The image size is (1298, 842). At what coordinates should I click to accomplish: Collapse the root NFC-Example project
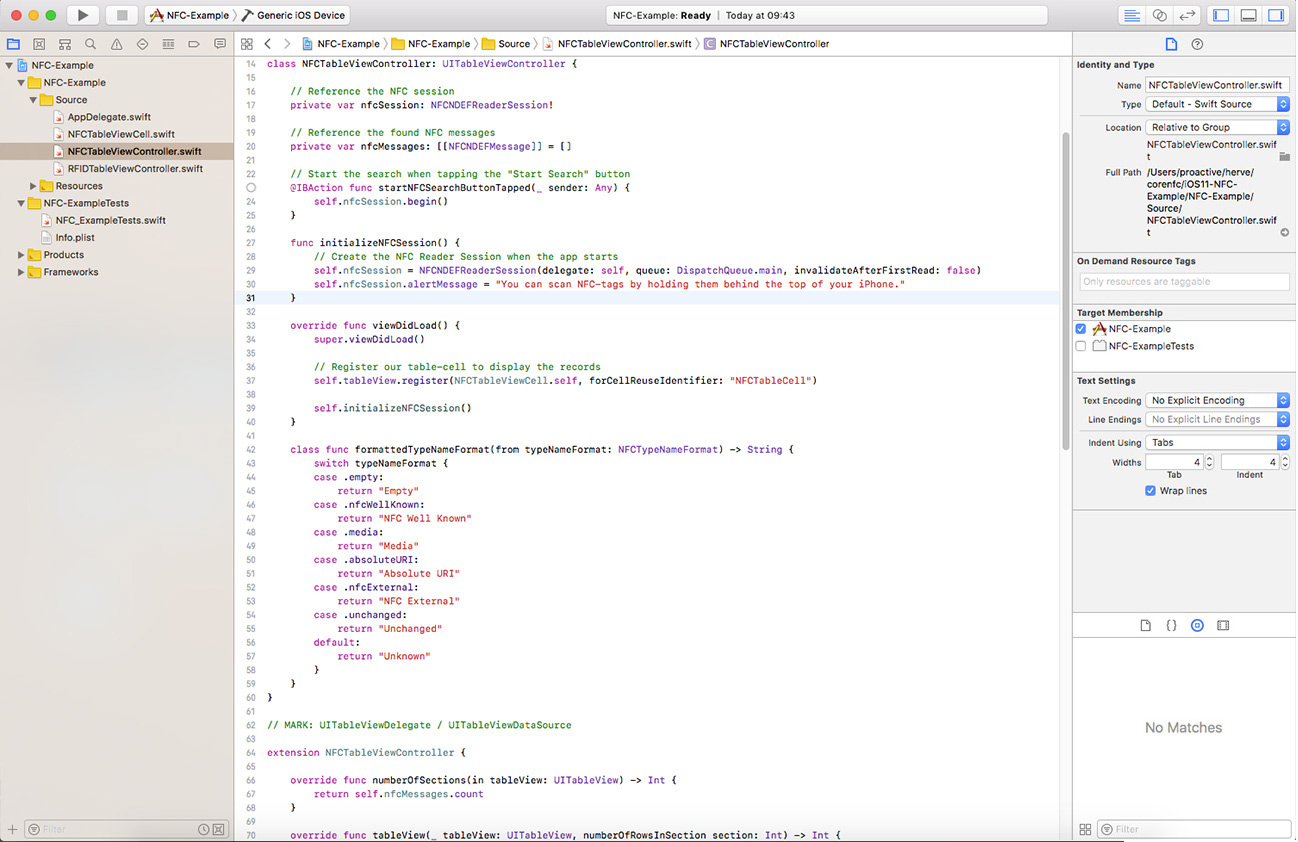coord(9,66)
